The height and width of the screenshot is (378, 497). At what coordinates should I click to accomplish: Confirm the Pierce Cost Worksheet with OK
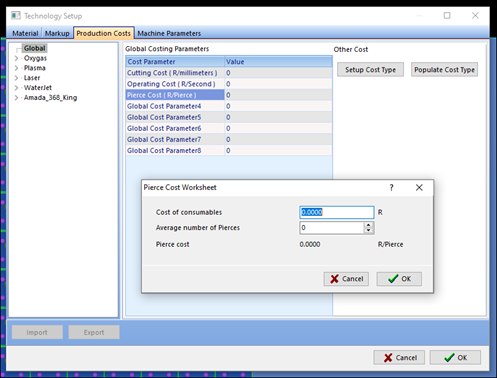pos(399,279)
